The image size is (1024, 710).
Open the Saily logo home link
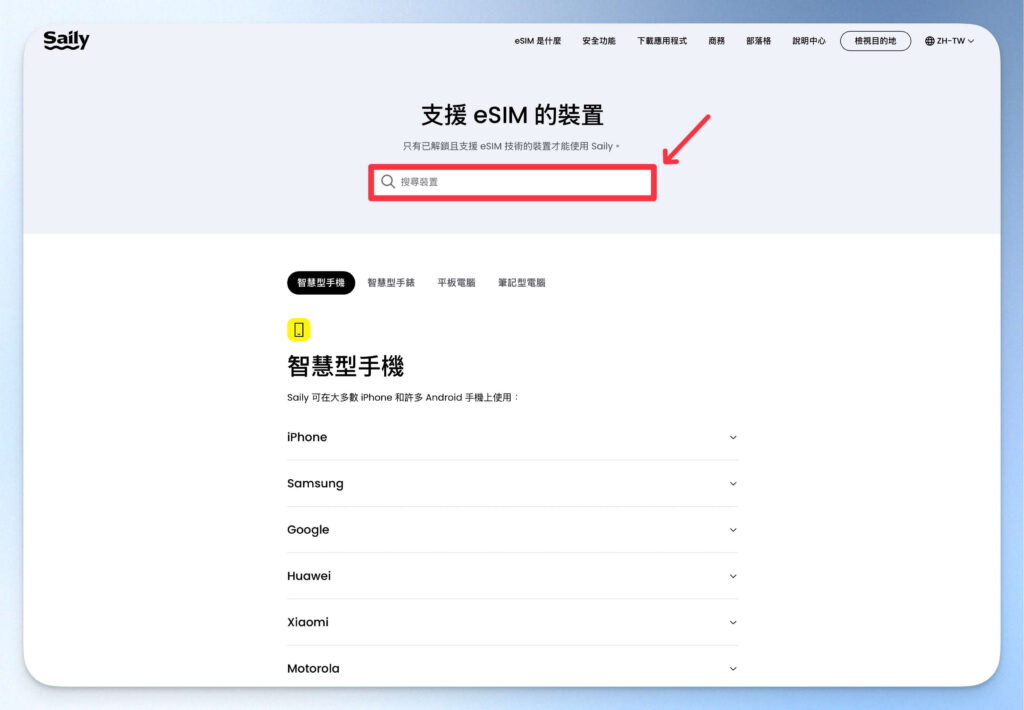[66, 40]
